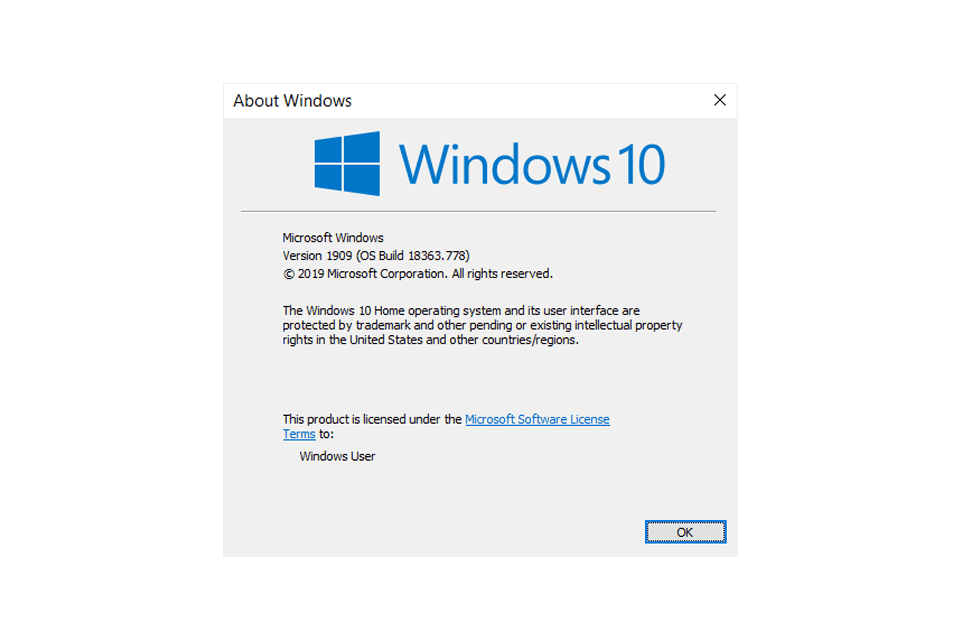Click the This product is licensed under text
Image resolution: width=960 pixels, height=640 pixels.
pyautogui.click(x=372, y=419)
